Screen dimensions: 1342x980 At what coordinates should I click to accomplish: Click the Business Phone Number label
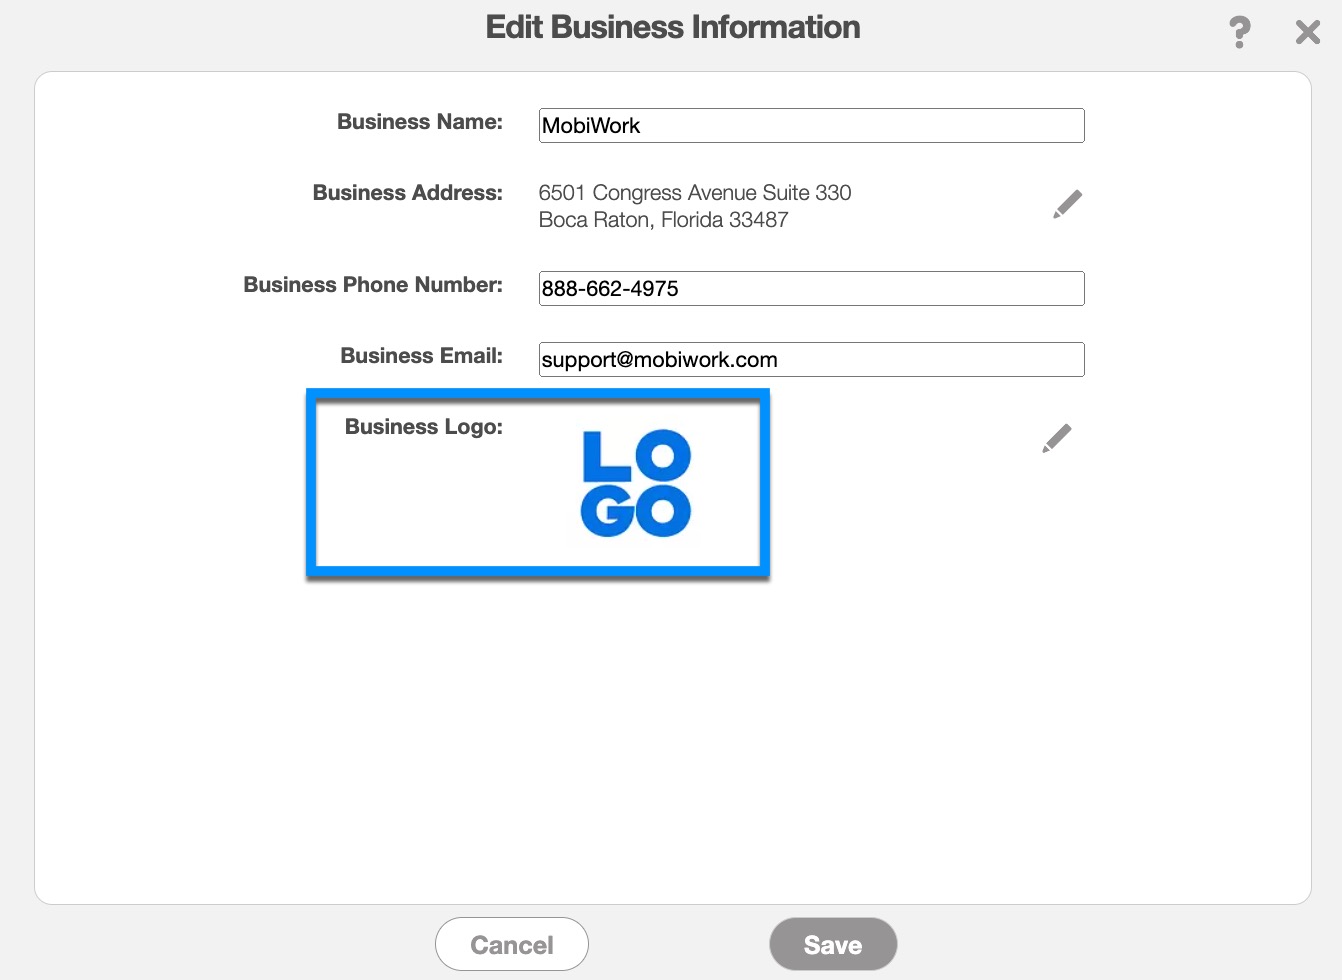[x=373, y=285]
